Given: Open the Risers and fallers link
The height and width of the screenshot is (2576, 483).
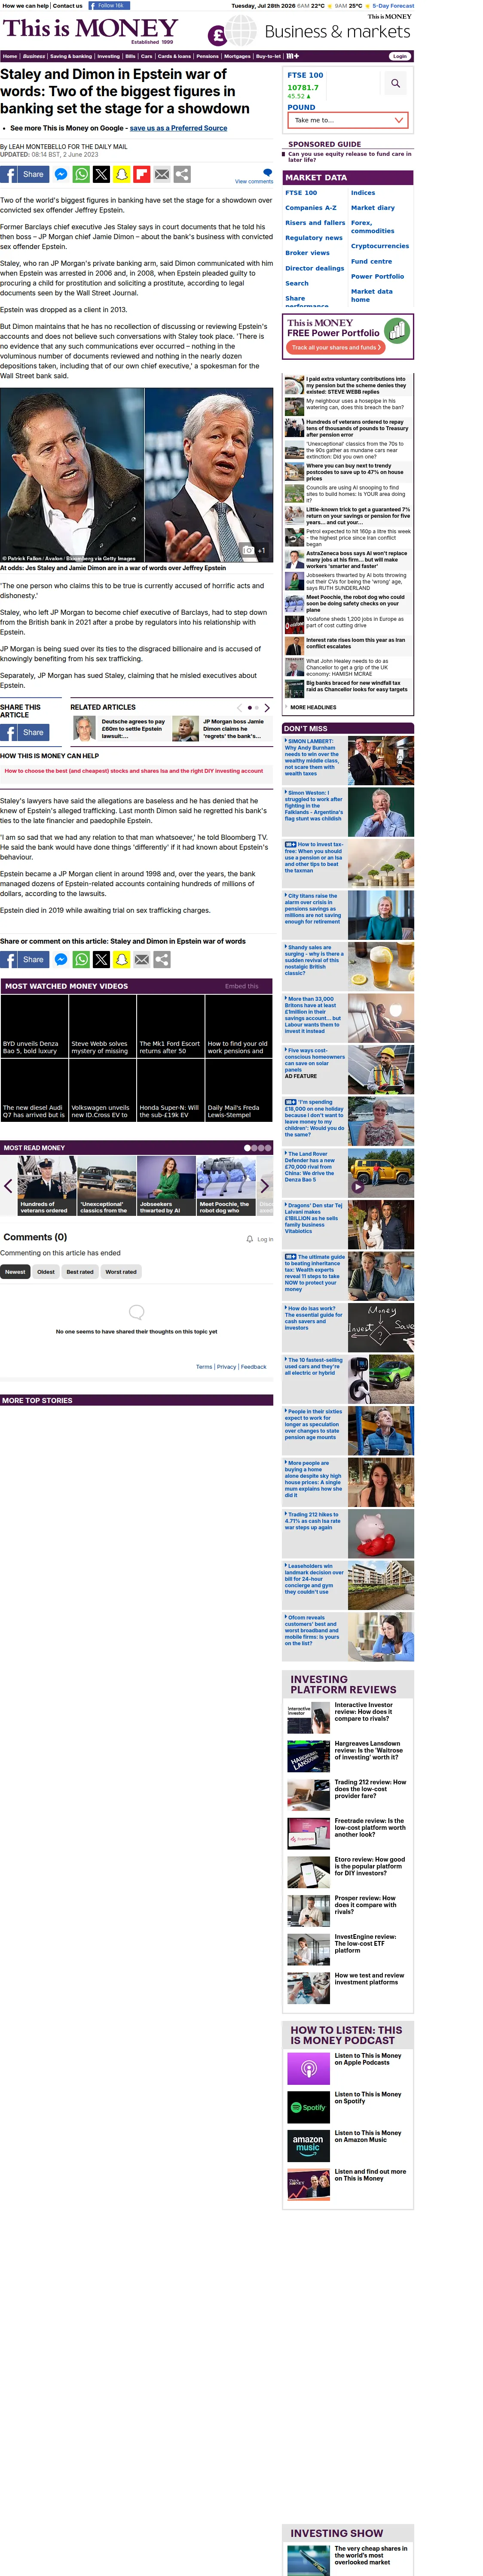Looking at the screenshot, I should pyautogui.click(x=315, y=223).
